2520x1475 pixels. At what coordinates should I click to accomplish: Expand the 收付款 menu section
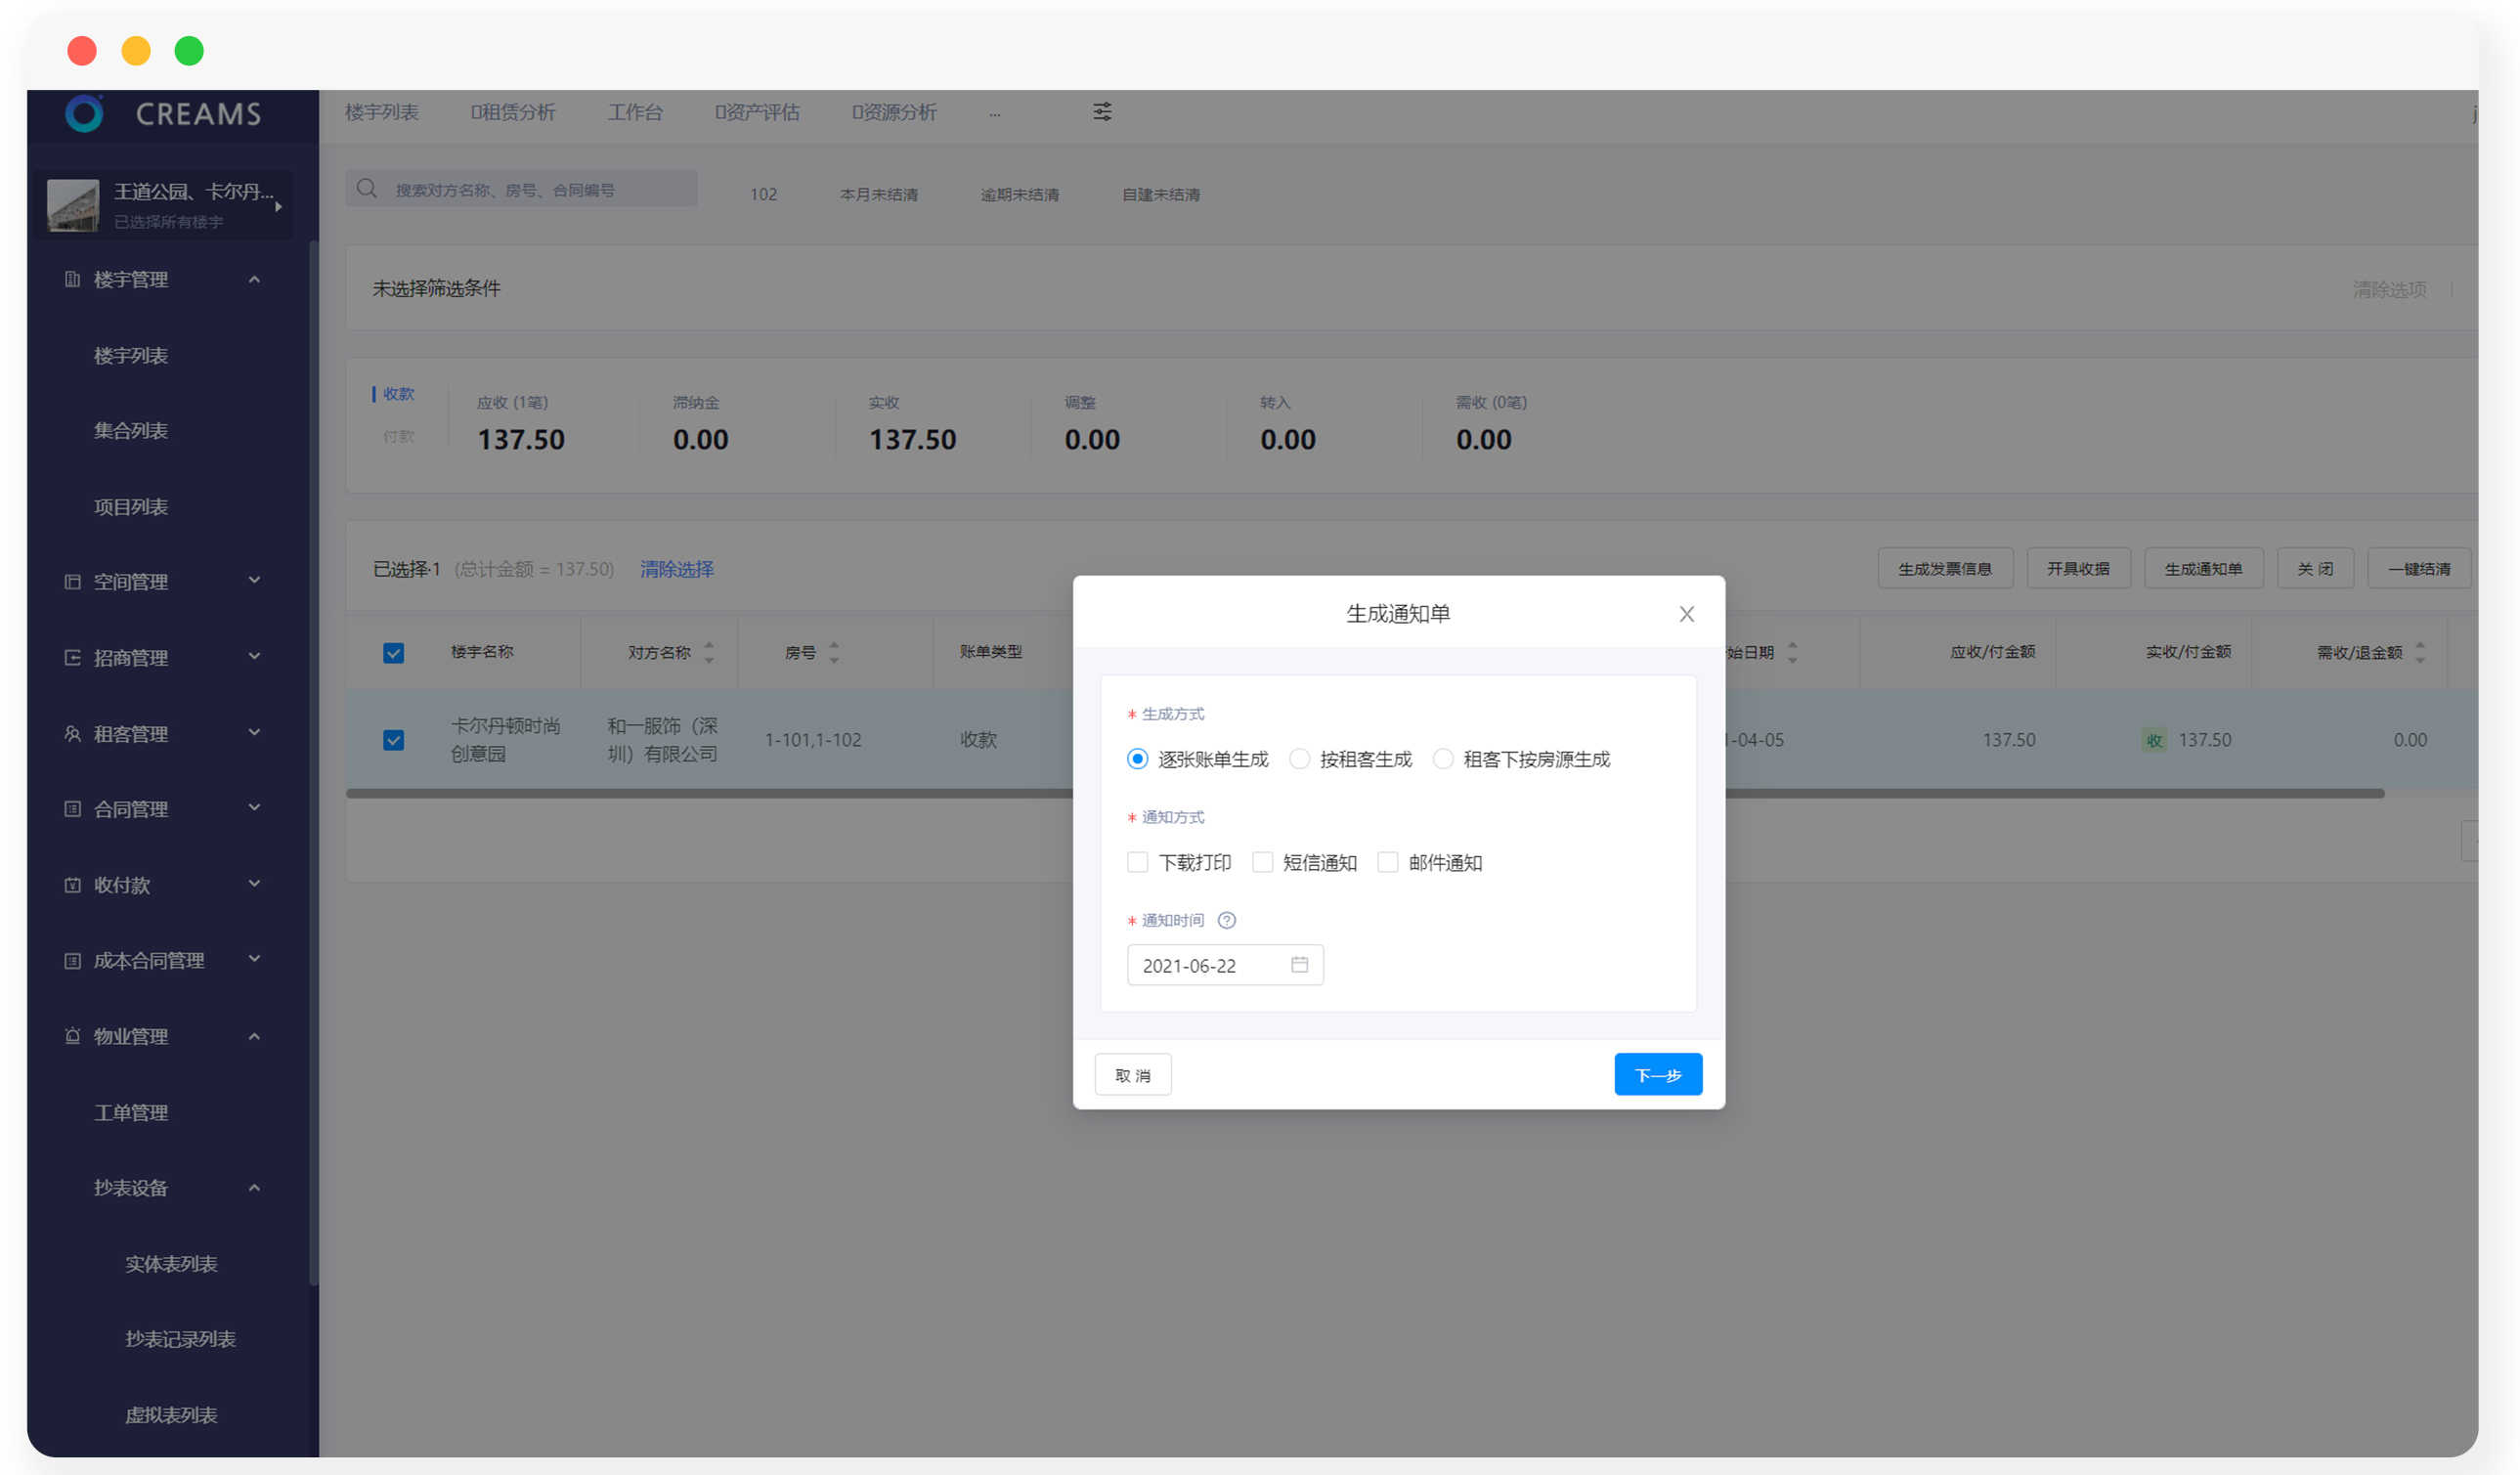tap(254, 883)
